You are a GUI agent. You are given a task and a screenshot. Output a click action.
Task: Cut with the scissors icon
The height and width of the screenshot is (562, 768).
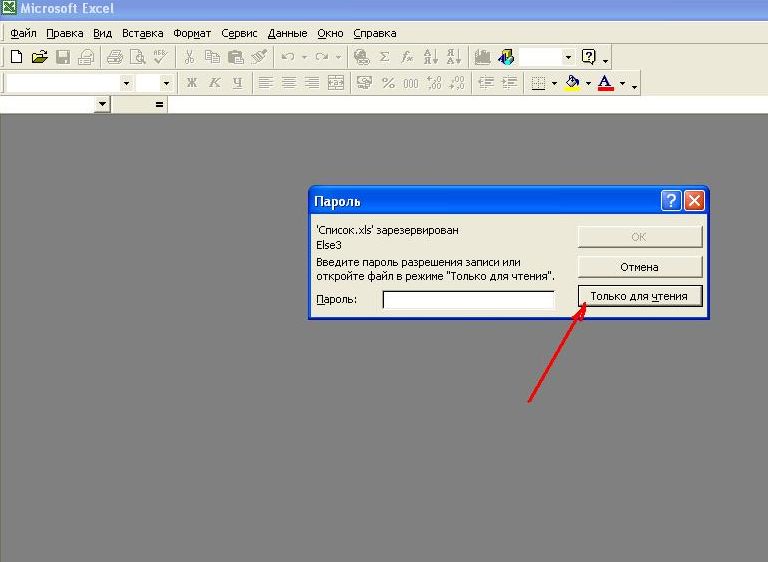[x=189, y=57]
